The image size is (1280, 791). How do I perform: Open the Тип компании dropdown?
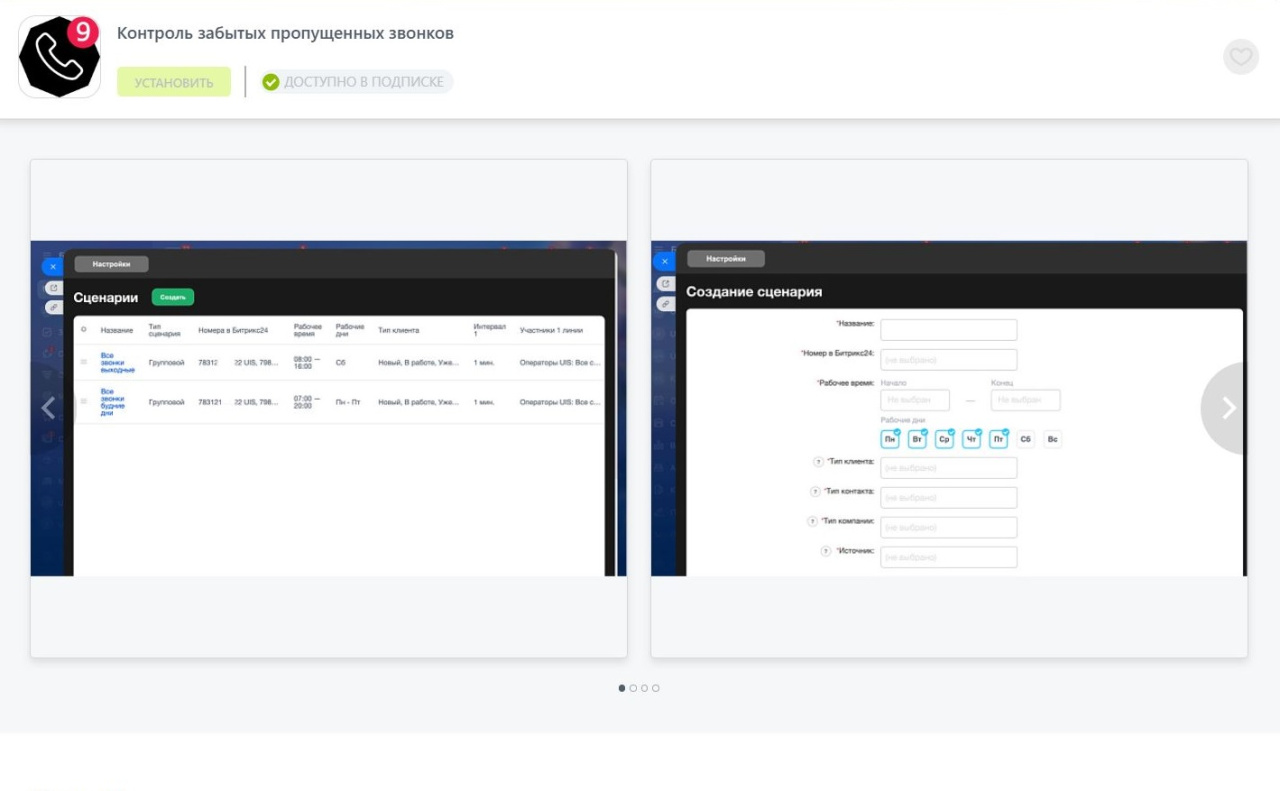click(x=948, y=527)
